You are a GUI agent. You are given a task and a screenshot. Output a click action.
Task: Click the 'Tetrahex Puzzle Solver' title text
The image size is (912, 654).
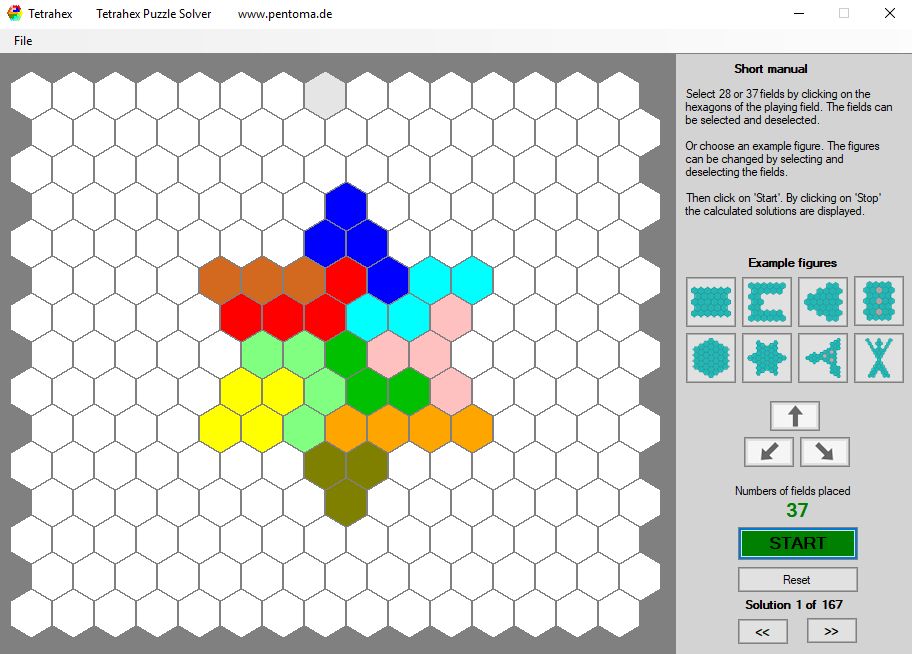click(154, 14)
